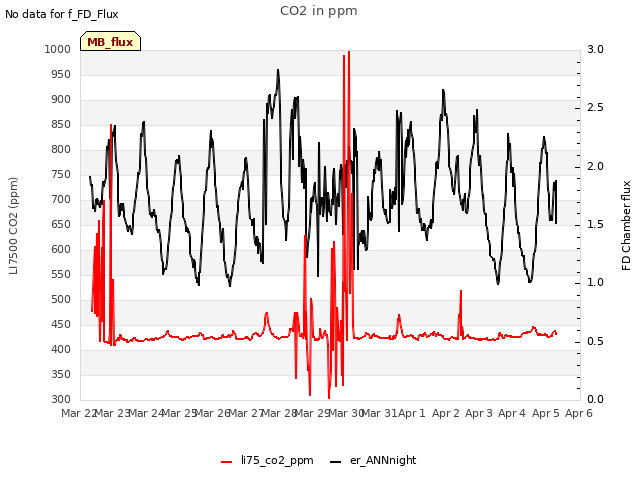The width and height of the screenshot is (640, 480).
Task: Click the 950 tick on left axis
Action: tap(61, 75)
